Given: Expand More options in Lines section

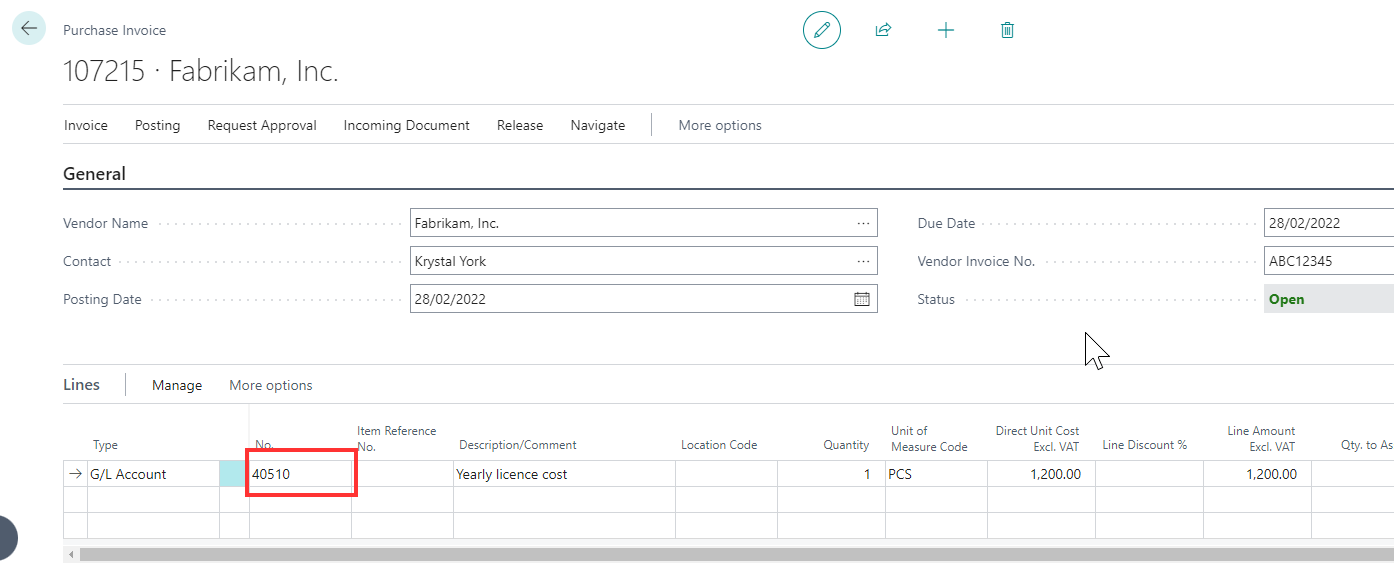Looking at the screenshot, I should (271, 385).
